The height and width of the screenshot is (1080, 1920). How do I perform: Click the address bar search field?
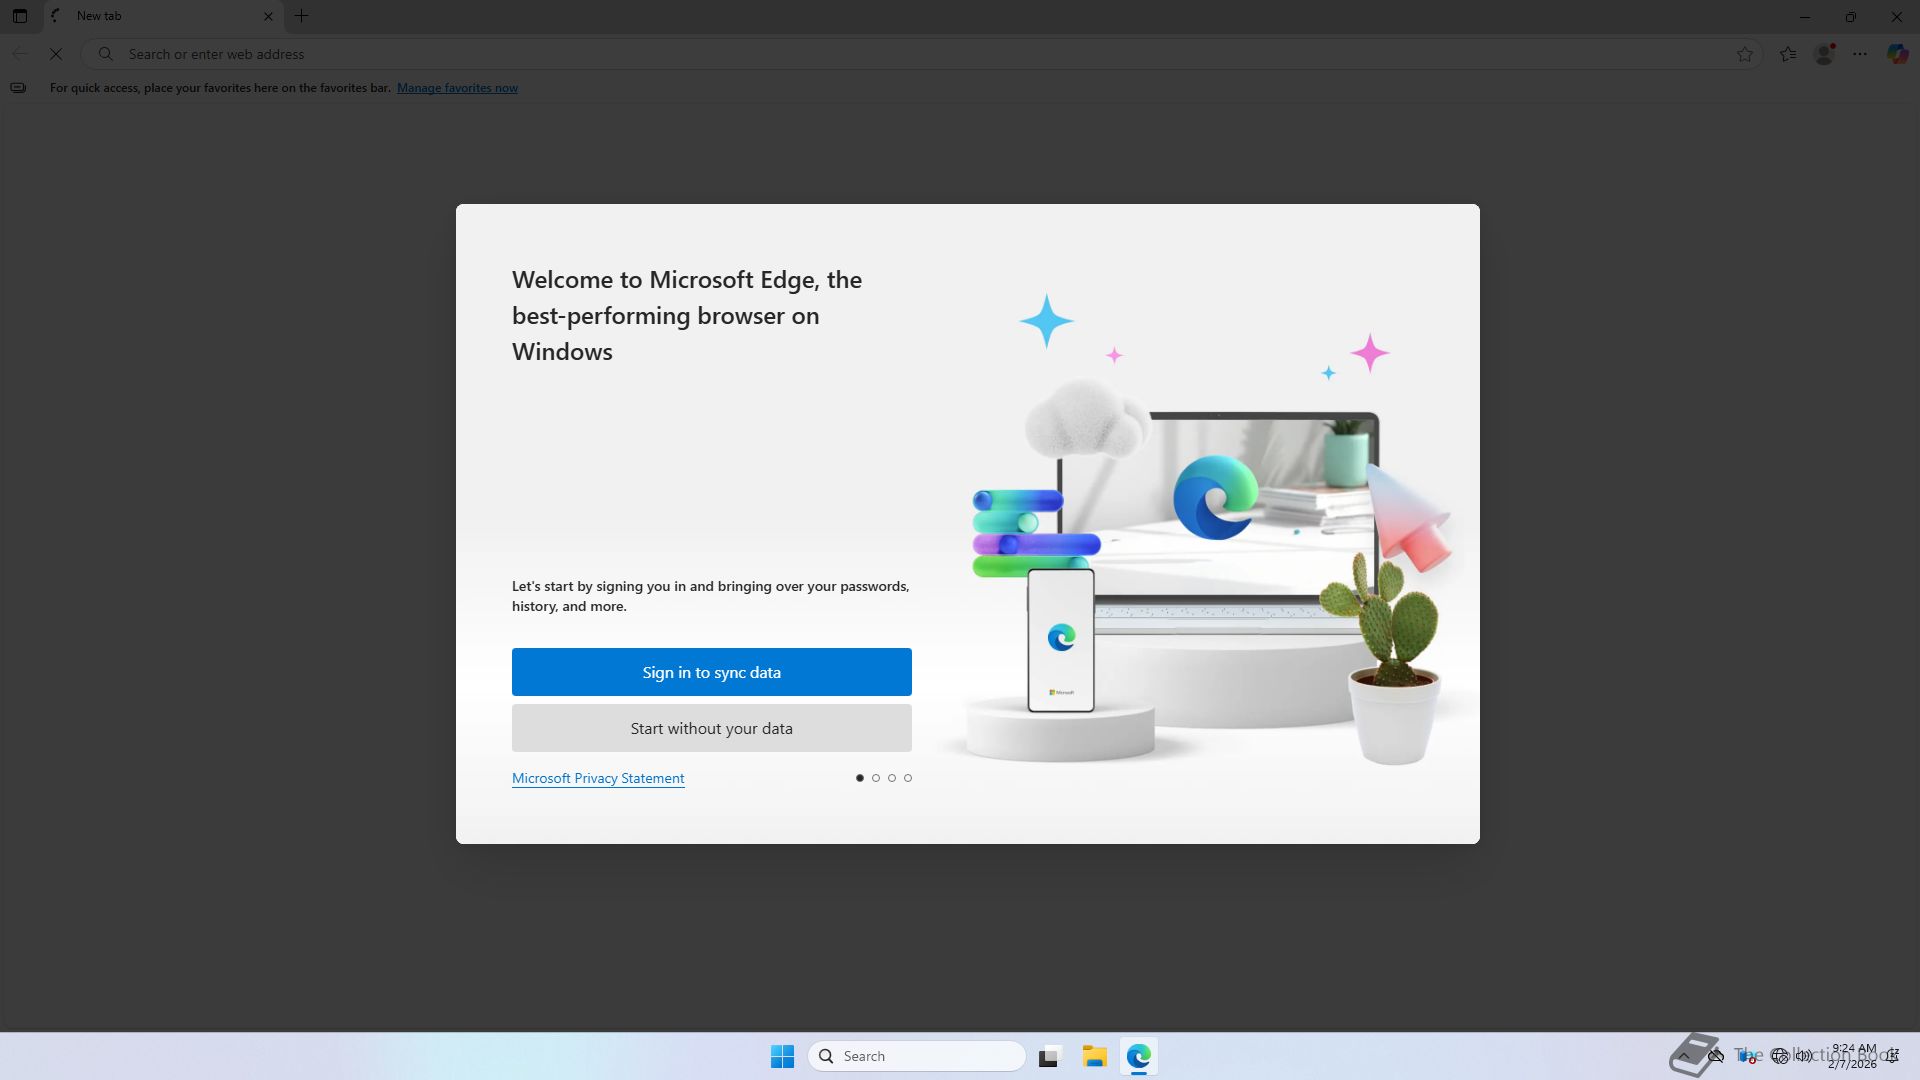point(900,54)
